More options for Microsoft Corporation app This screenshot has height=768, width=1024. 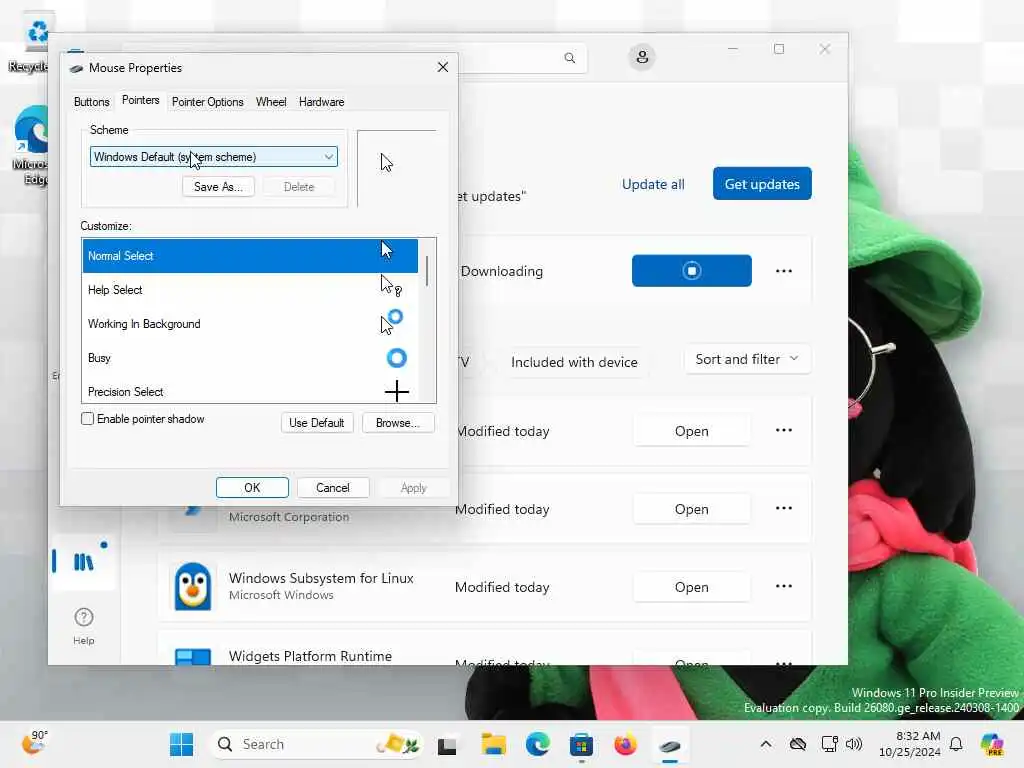tap(784, 508)
